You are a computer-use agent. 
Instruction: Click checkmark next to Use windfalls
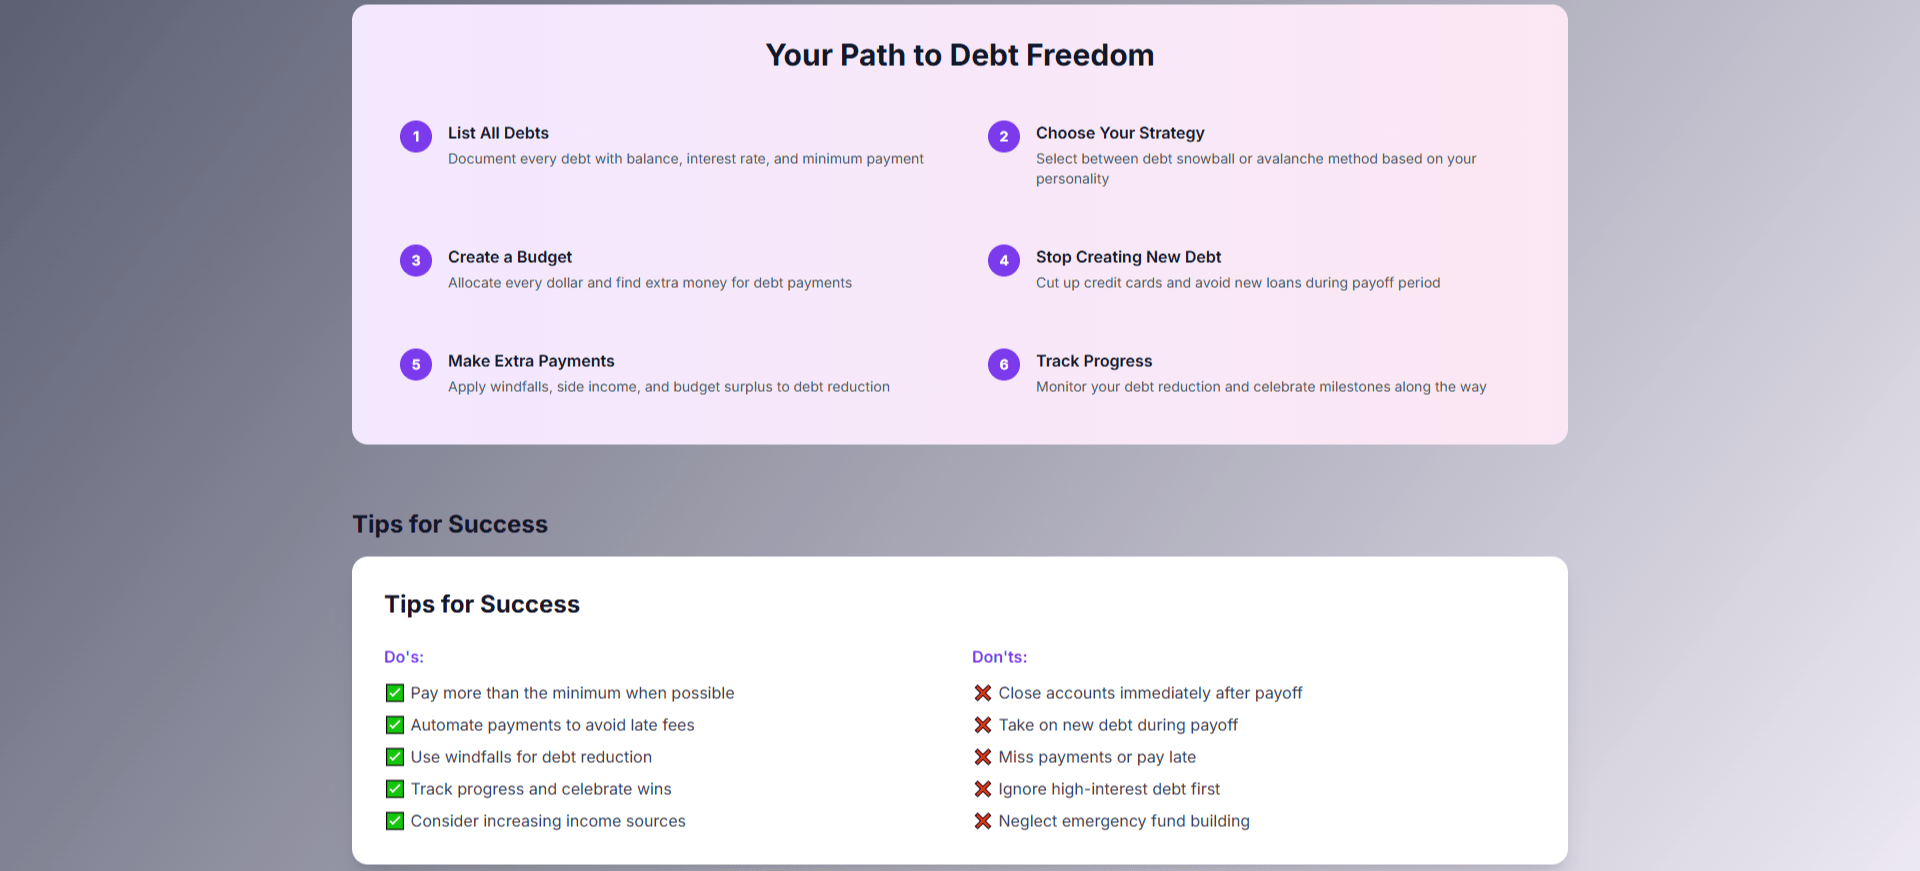tap(395, 757)
